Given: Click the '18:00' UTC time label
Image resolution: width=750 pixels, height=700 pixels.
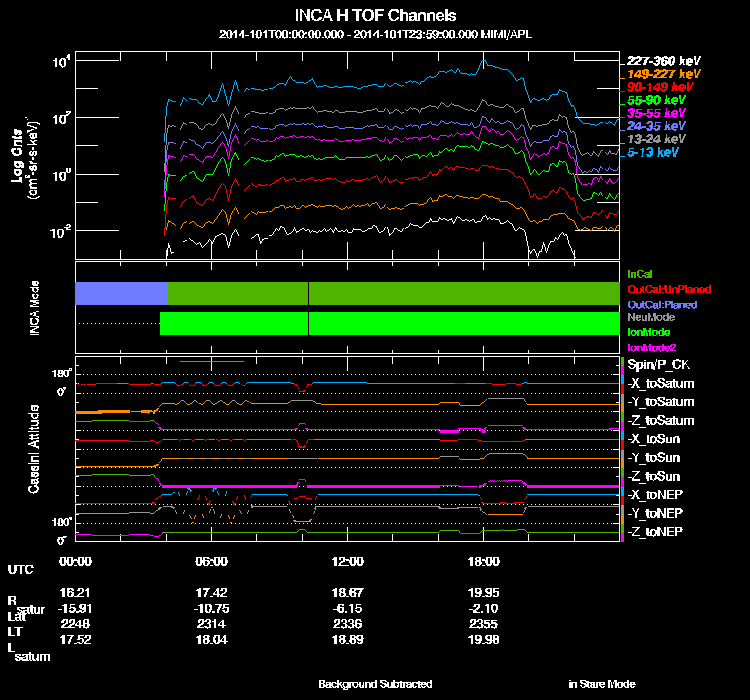Looking at the screenshot, I should coord(484,561).
